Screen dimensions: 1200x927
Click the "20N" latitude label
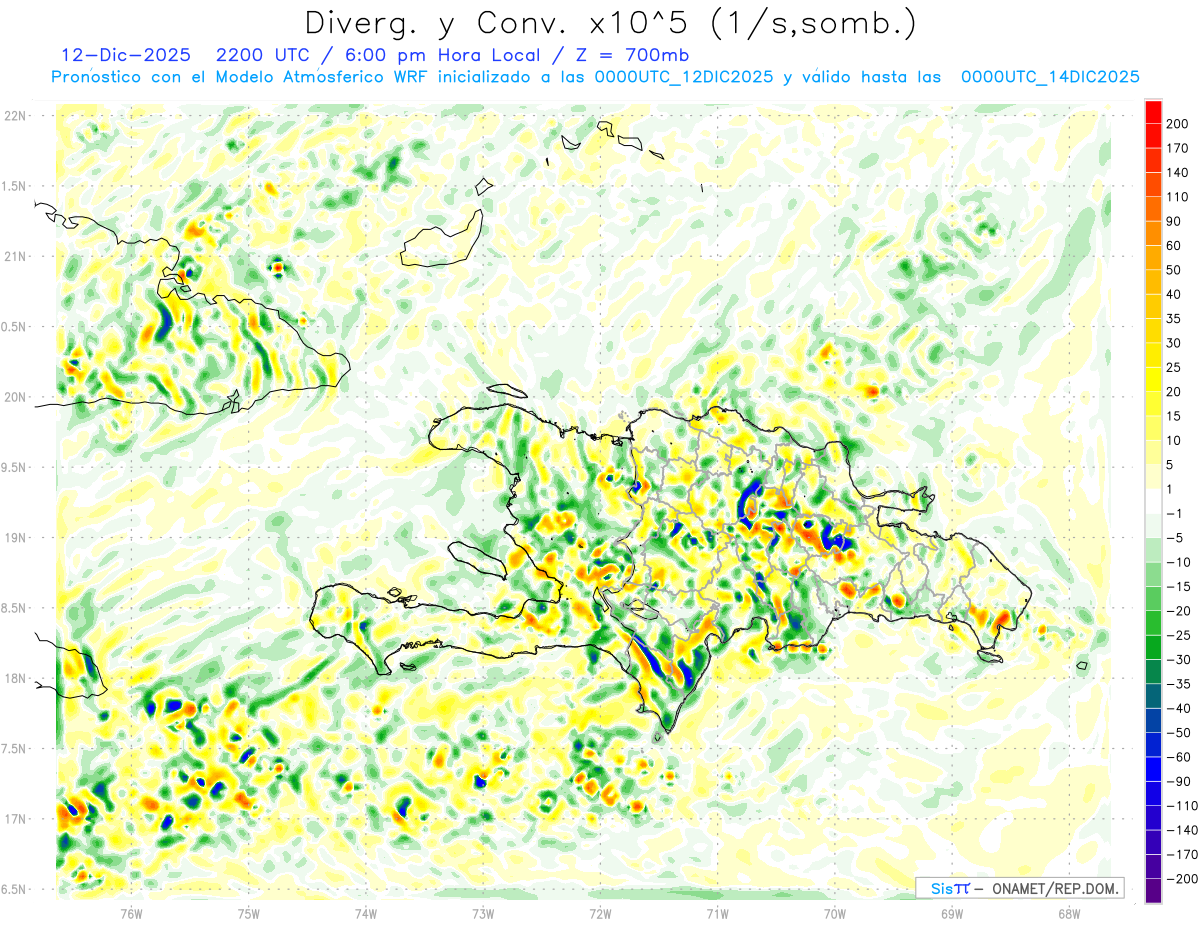click(x=15, y=397)
